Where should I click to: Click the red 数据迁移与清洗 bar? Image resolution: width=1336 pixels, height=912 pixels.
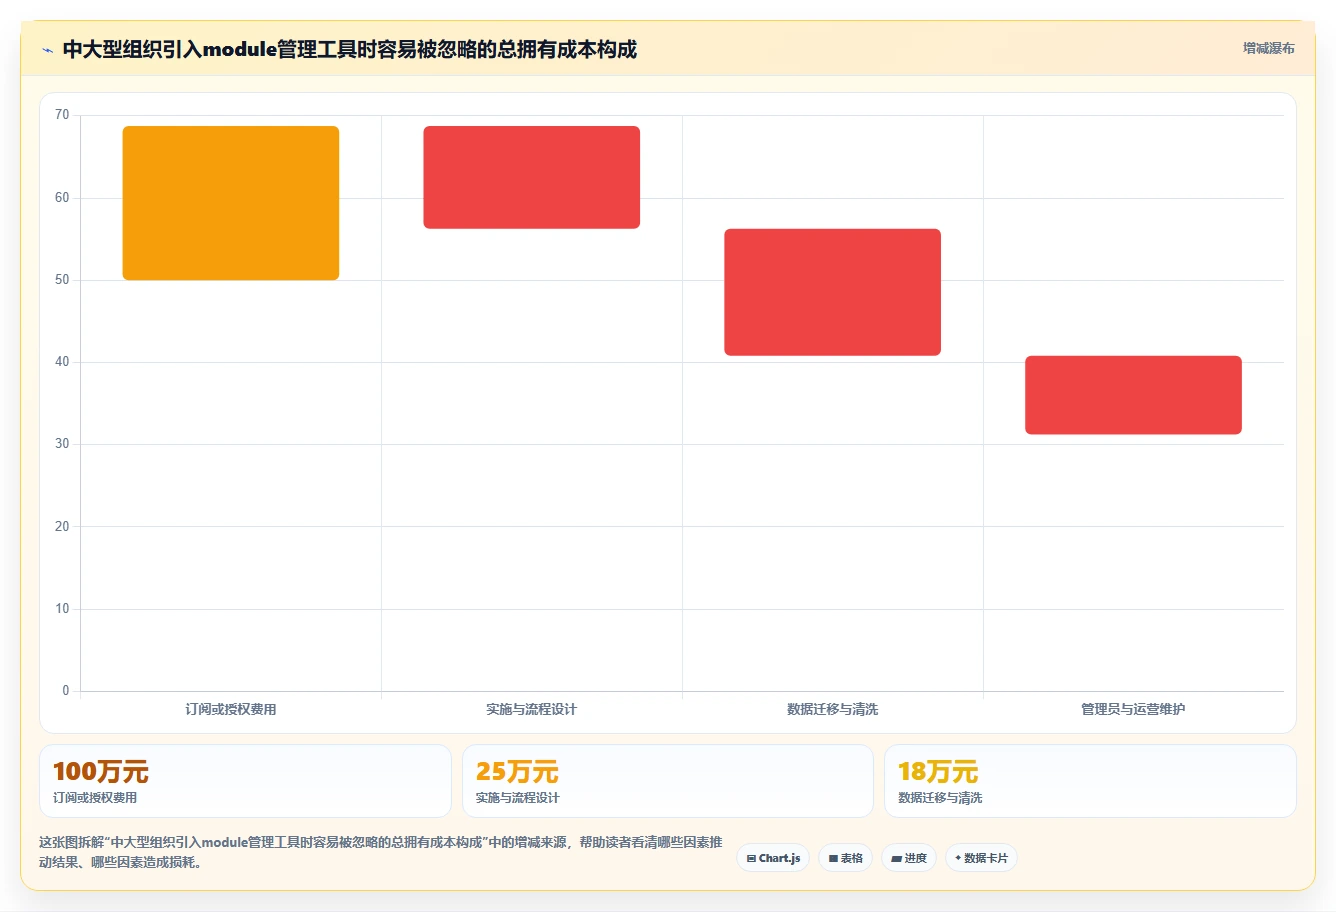click(x=833, y=292)
